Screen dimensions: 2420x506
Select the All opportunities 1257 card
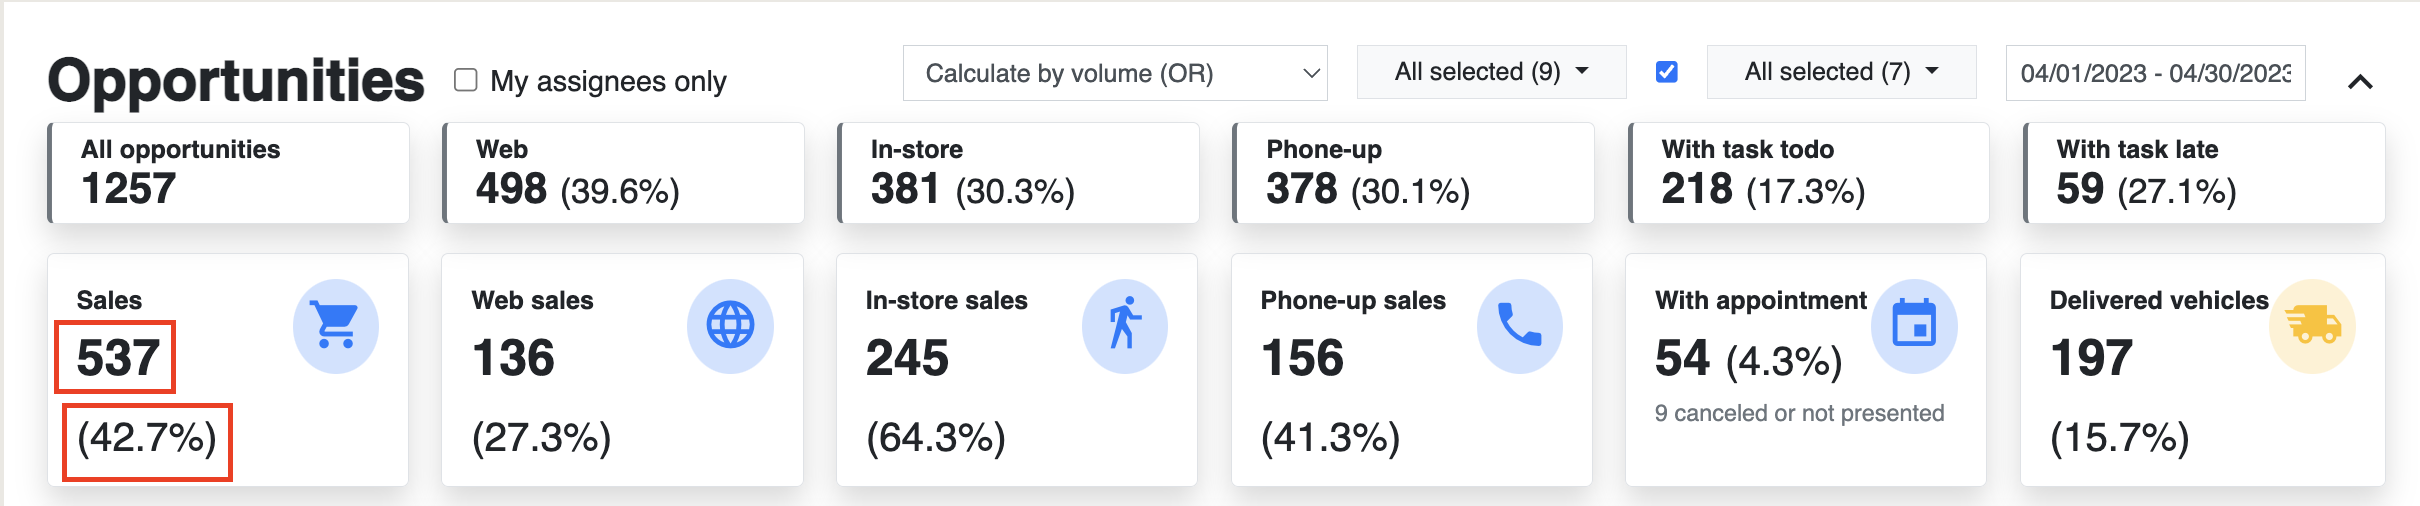(x=229, y=173)
